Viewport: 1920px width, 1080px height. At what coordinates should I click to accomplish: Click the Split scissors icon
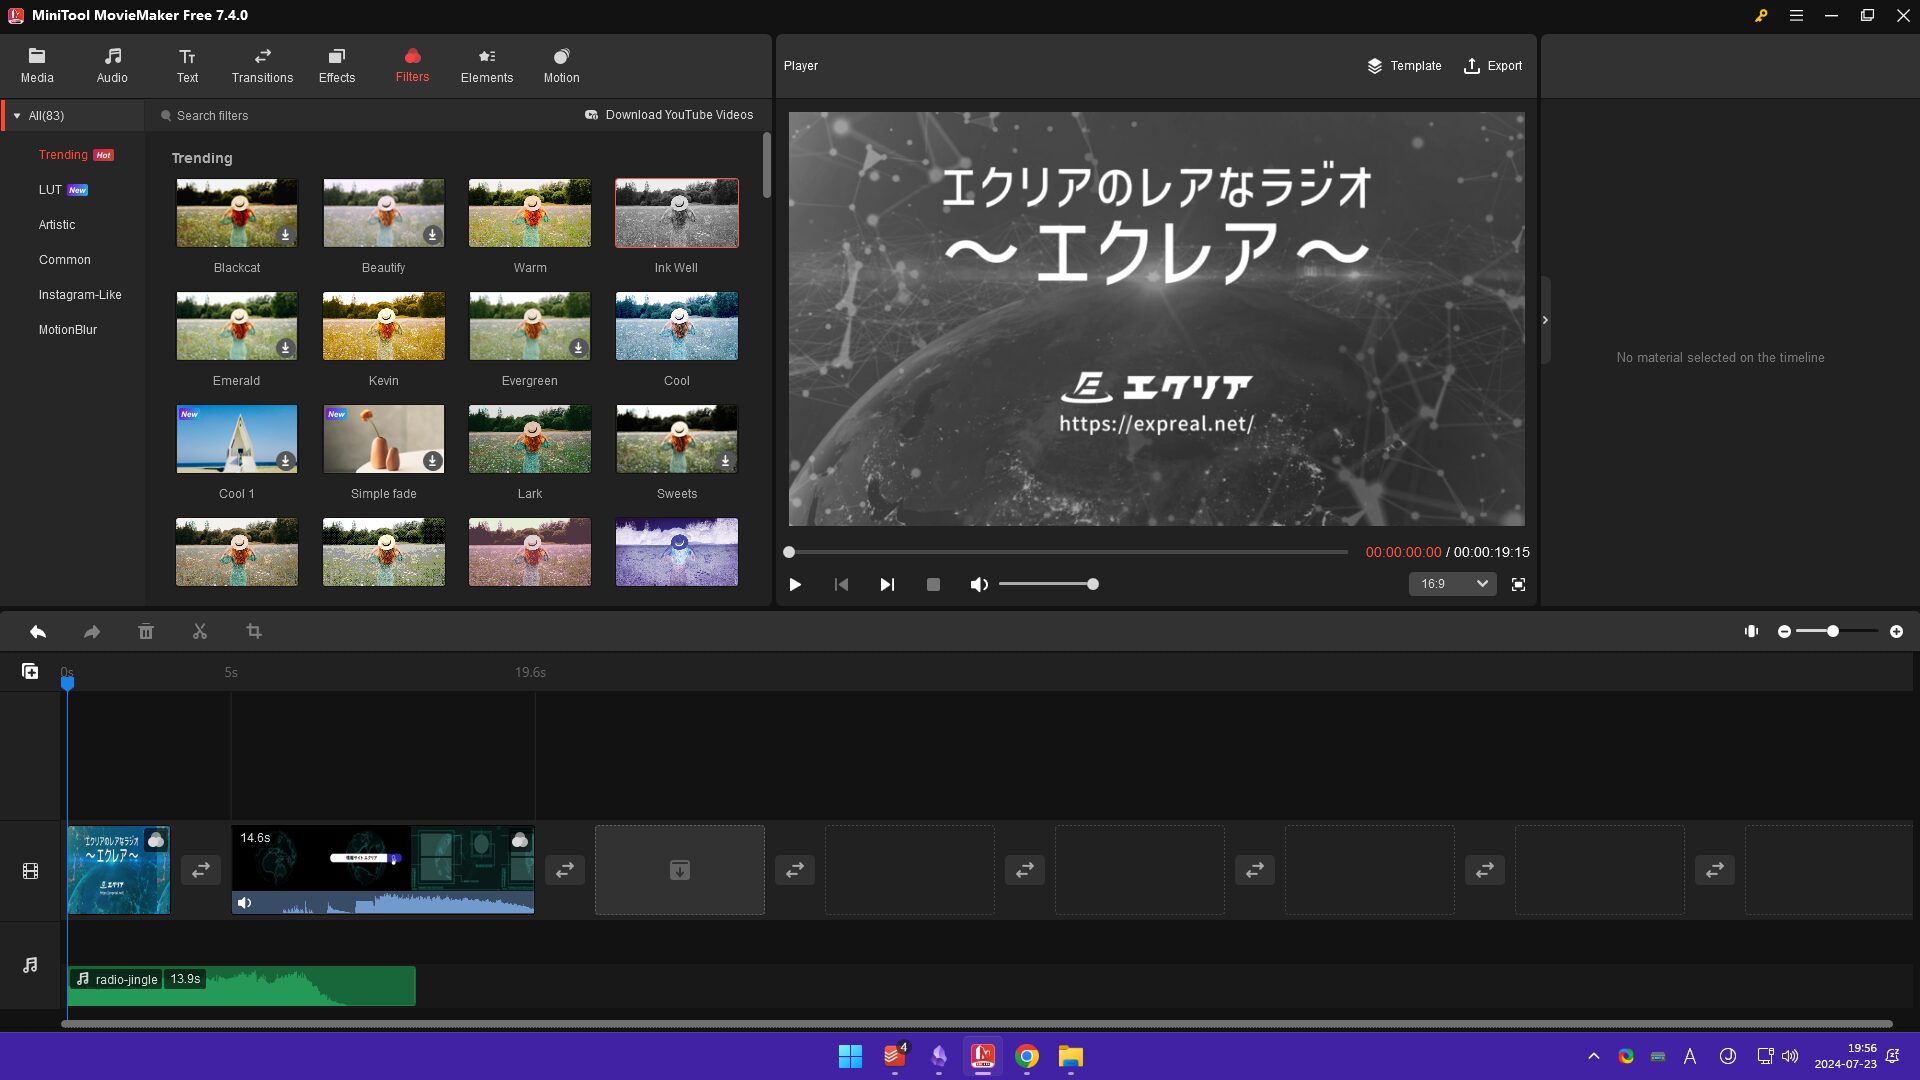point(200,632)
